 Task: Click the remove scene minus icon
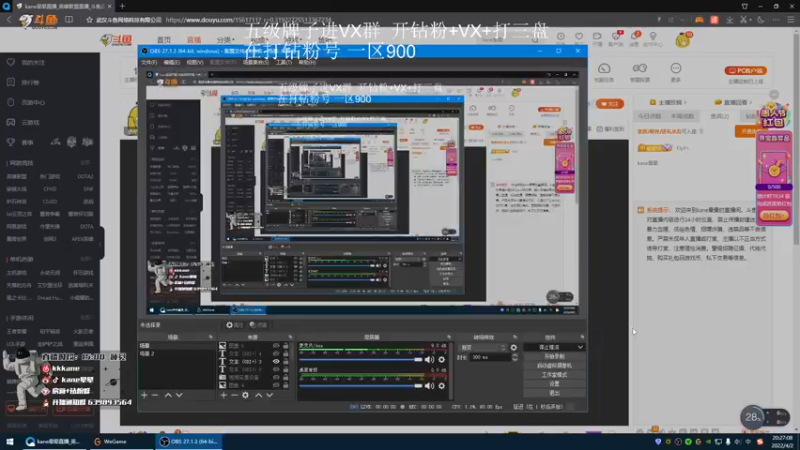click(x=155, y=395)
